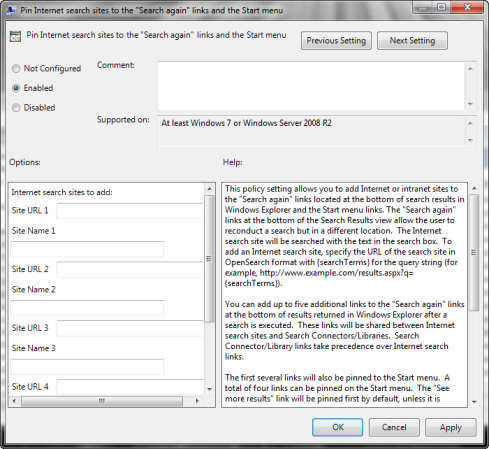Select the Enabled radio button
This screenshot has height=449, width=489.
pos(16,88)
